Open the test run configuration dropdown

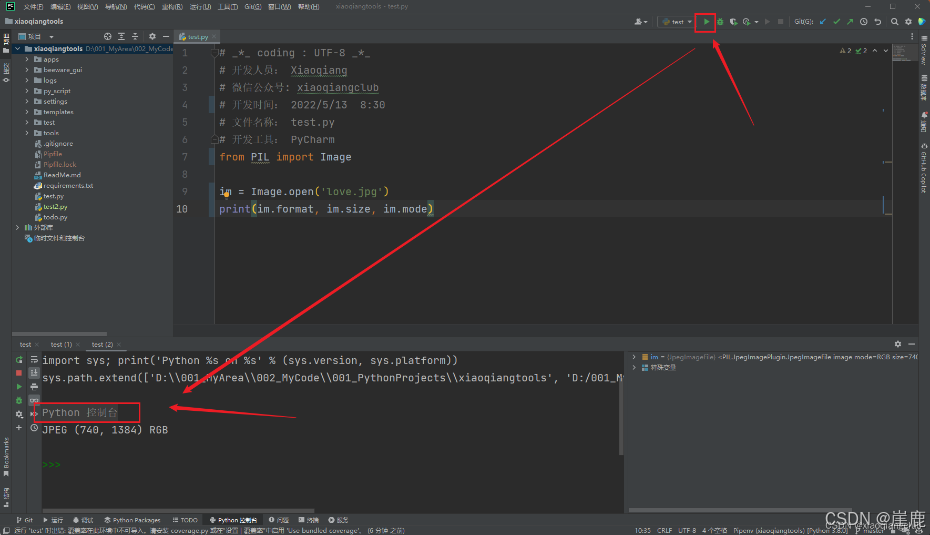(677, 22)
